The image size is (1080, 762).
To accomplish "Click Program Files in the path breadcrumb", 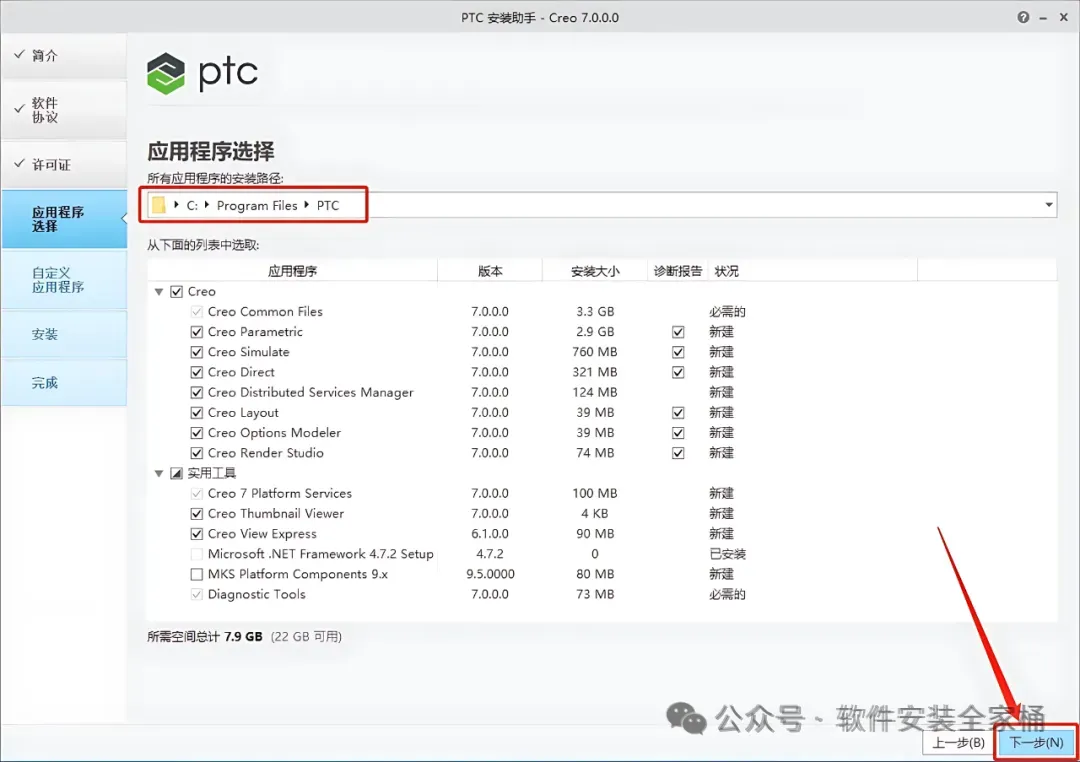I will (x=257, y=205).
